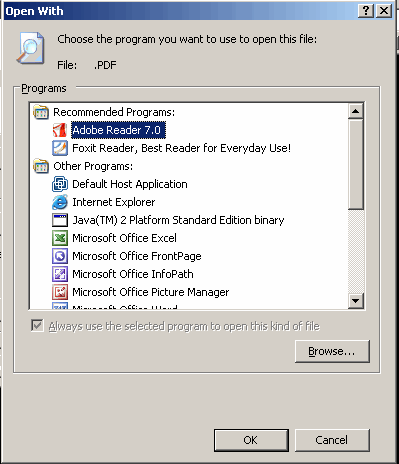Screen dimensions: 399x464
Task: Select the Internet Explorer icon
Action: pos(60,202)
